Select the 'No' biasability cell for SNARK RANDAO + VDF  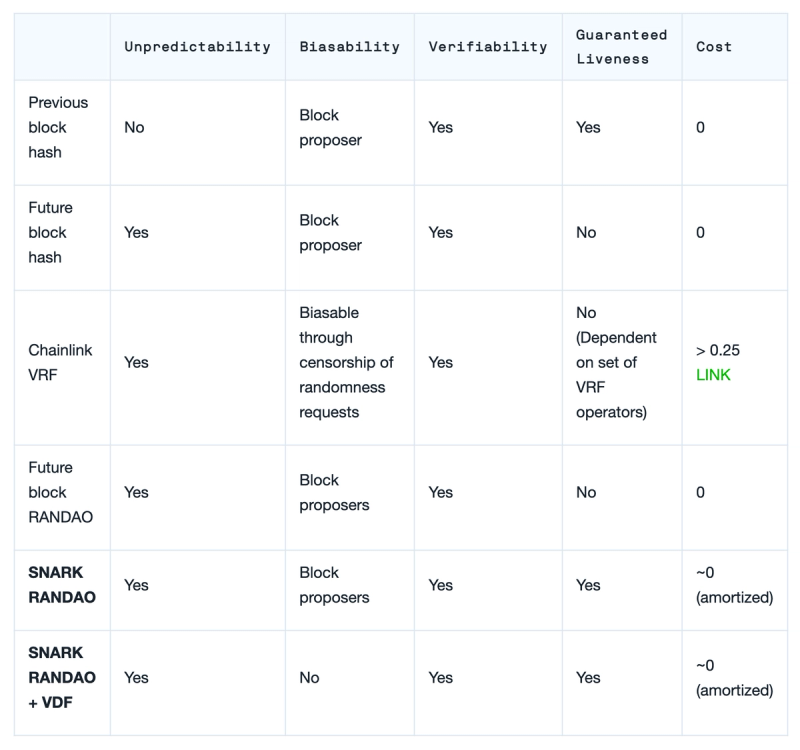pos(309,678)
